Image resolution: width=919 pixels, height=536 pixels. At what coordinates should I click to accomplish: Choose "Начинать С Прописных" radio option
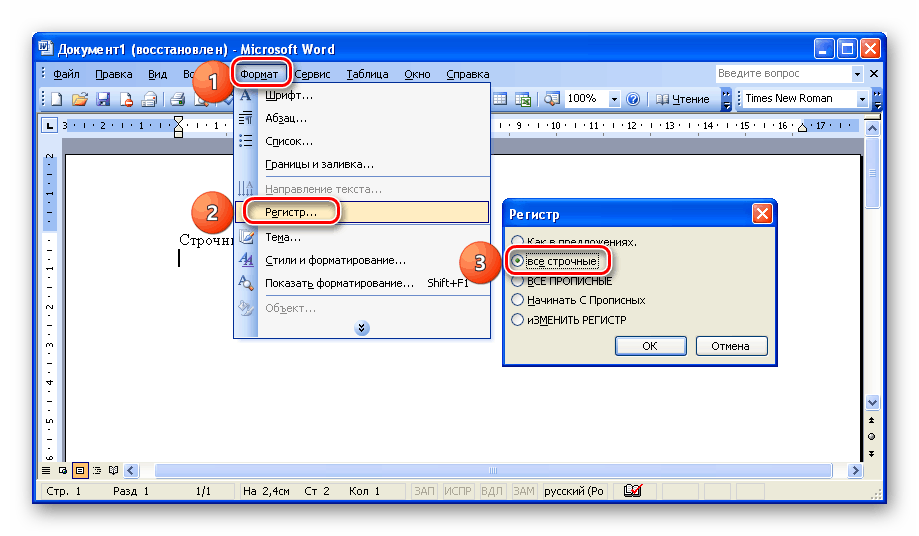pyautogui.click(x=517, y=300)
